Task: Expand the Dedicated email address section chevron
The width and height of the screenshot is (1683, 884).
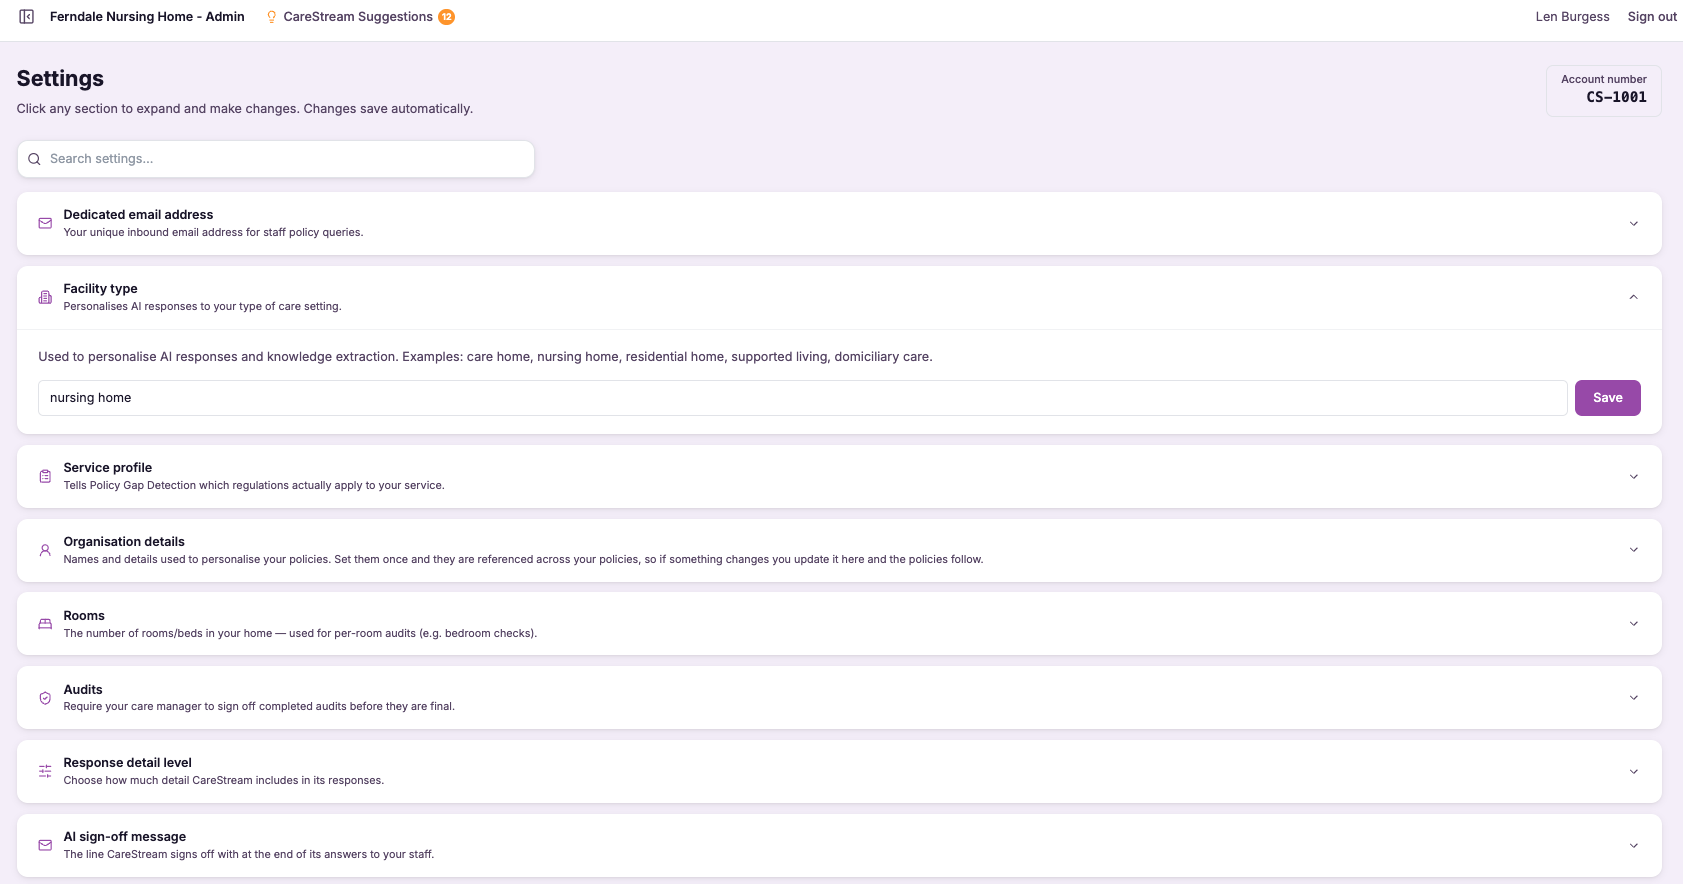Action: (1633, 223)
